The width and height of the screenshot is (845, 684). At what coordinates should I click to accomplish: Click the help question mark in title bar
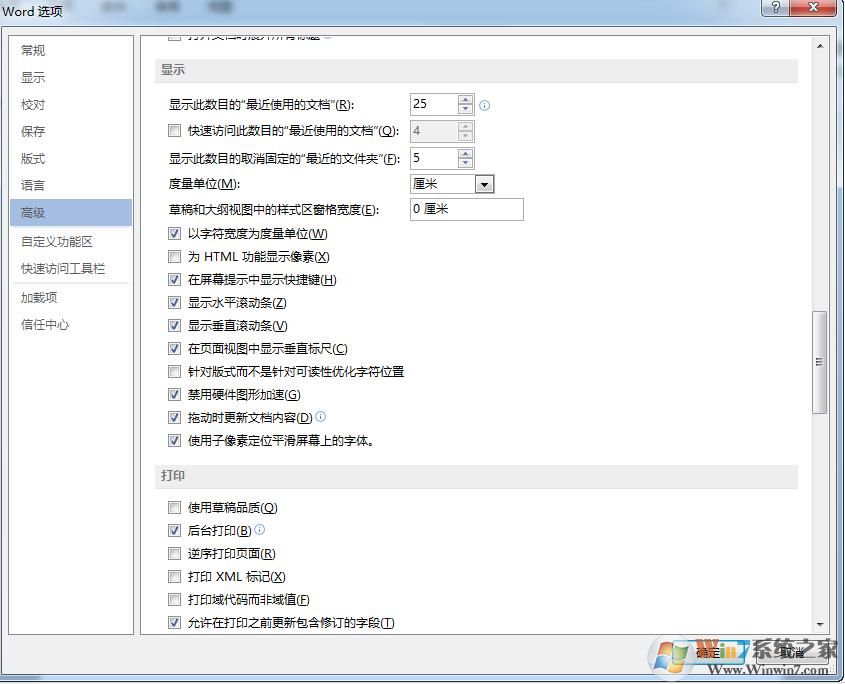[775, 7]
